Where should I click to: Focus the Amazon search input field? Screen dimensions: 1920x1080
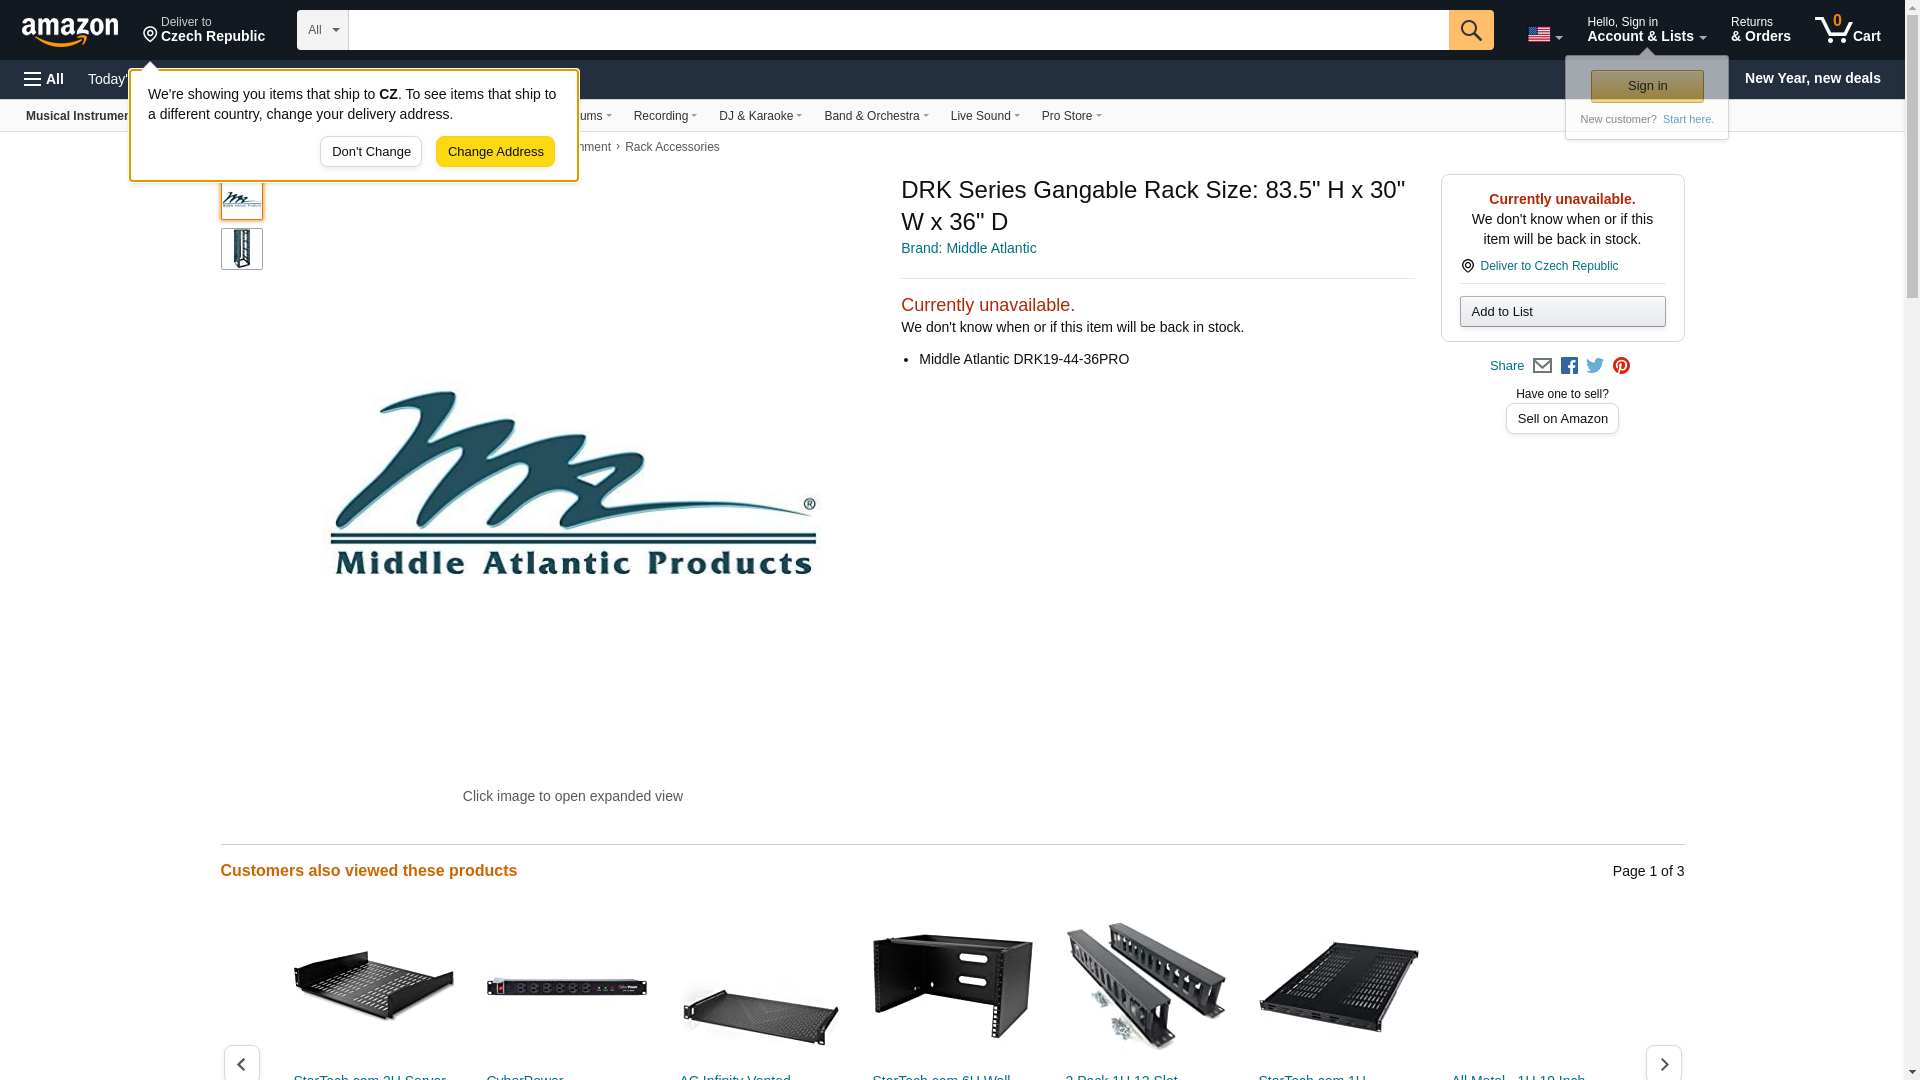pyautogui.click(x=898, y=30)
